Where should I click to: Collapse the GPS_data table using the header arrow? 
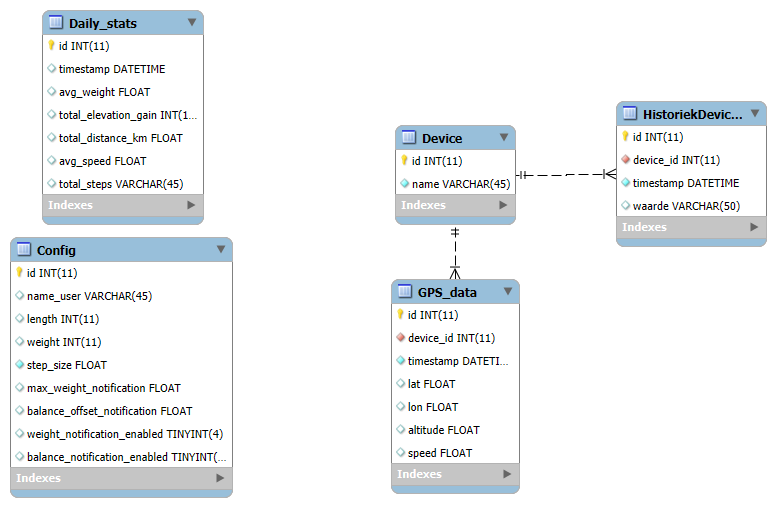pyautogui.click(x=508, y=291)
